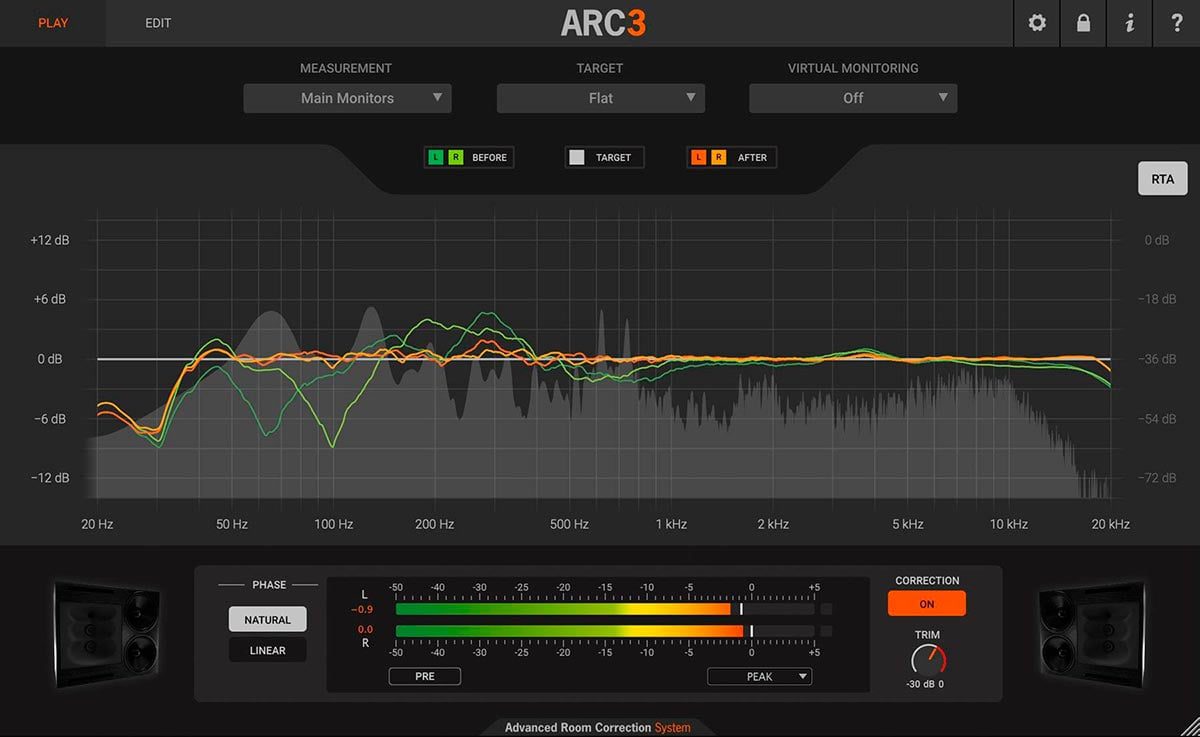Click the Advanced Room Correction System text
Image resolution: width=1200 pixels, height=737 pixels.
(x=598, y=727)
